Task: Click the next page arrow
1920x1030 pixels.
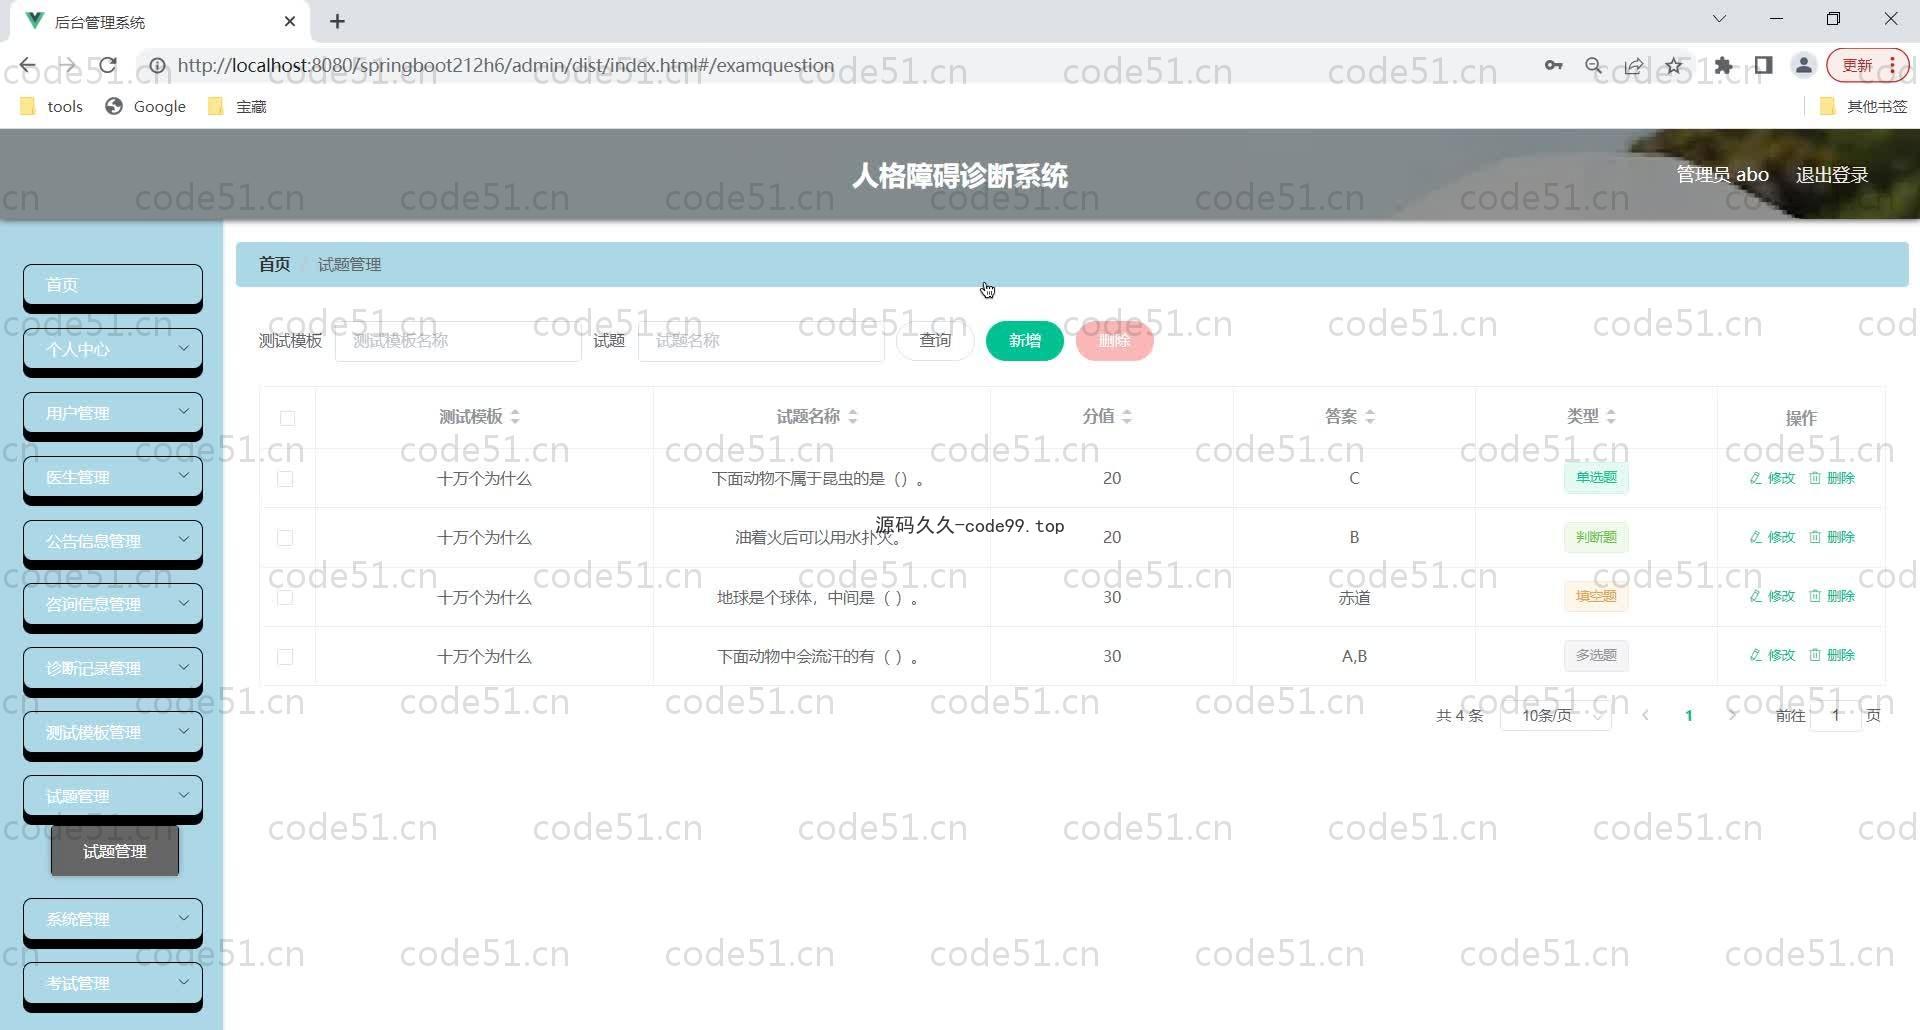Action: (x=1732, y=715)
